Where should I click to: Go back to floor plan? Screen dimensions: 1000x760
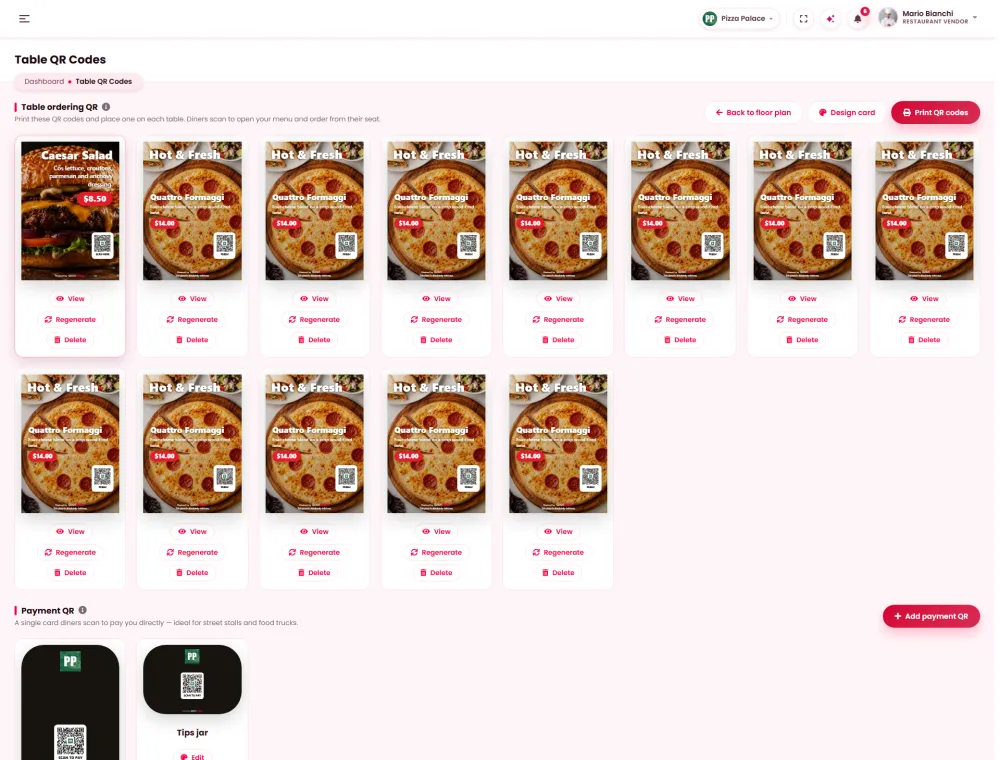[753, 112]
